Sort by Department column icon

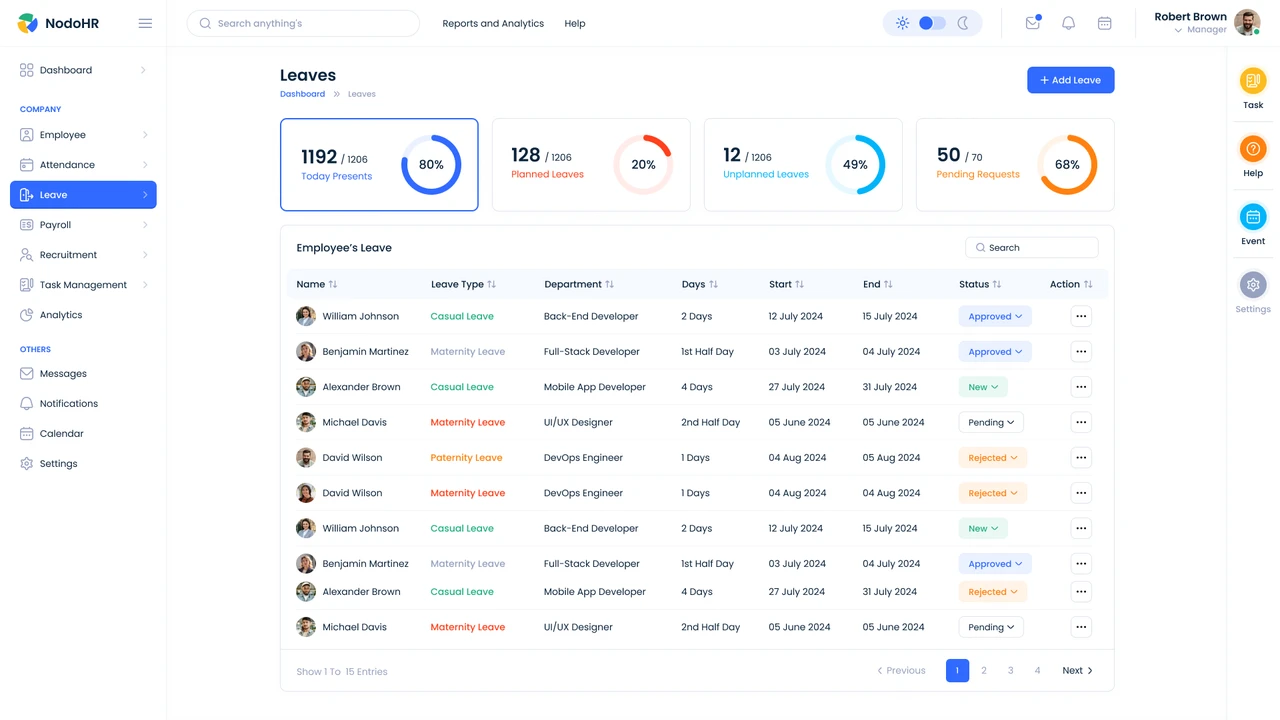point(609,285)
